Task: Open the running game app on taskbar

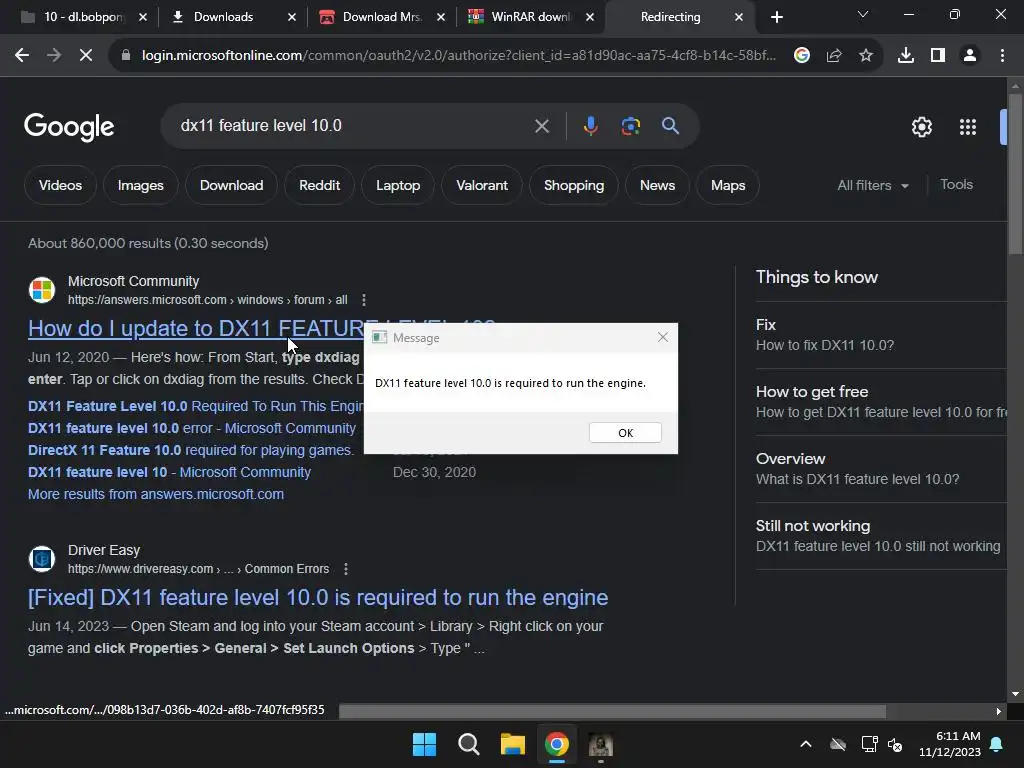Action: (x=601, y=744)
